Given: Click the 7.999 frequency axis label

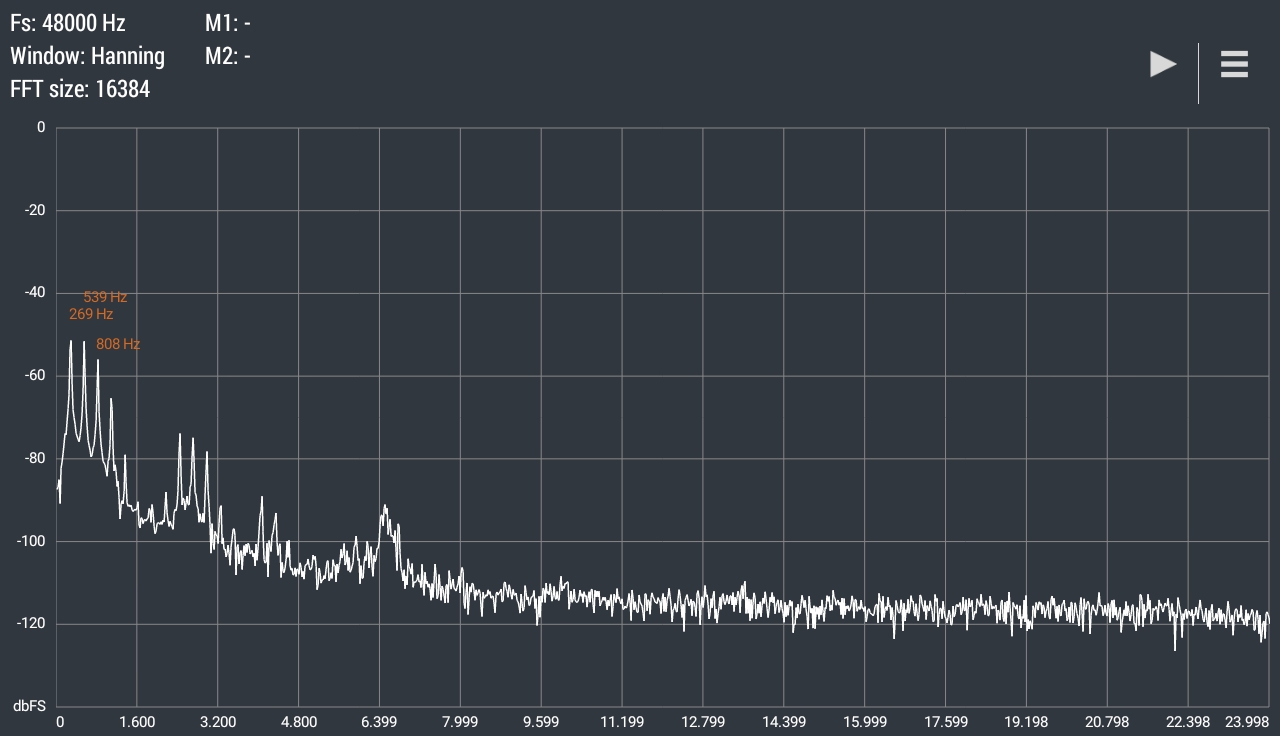Looking at the screenshot, I should (460, 722).
